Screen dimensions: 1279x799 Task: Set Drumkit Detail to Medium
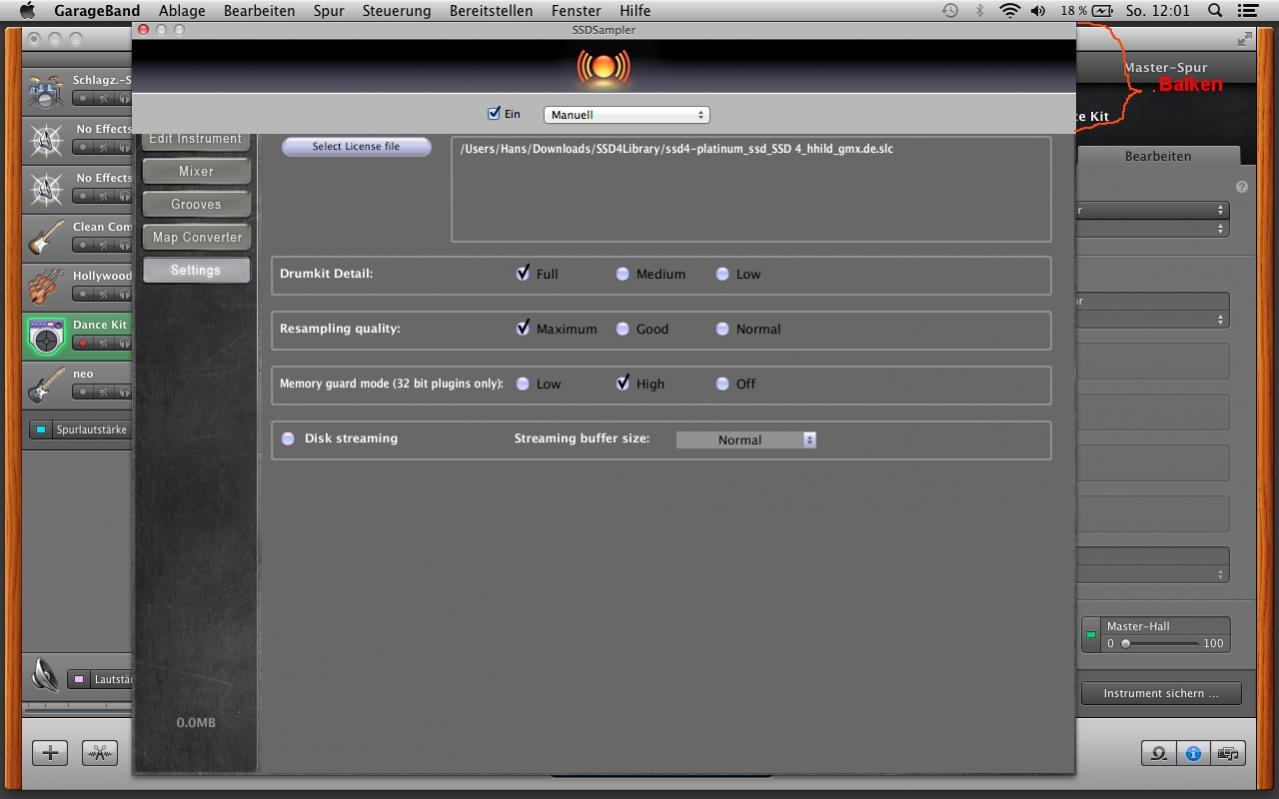pos(622,274)
